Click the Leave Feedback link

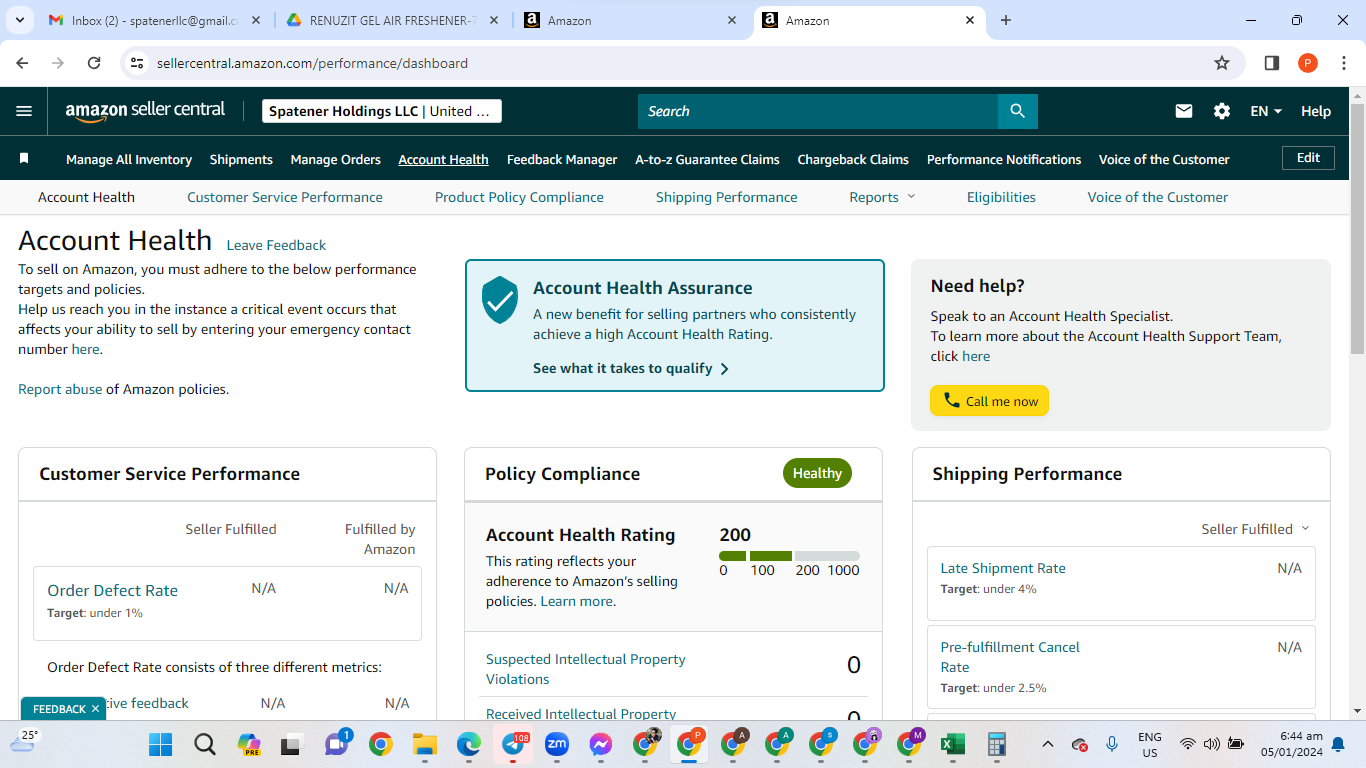[276, 245]
